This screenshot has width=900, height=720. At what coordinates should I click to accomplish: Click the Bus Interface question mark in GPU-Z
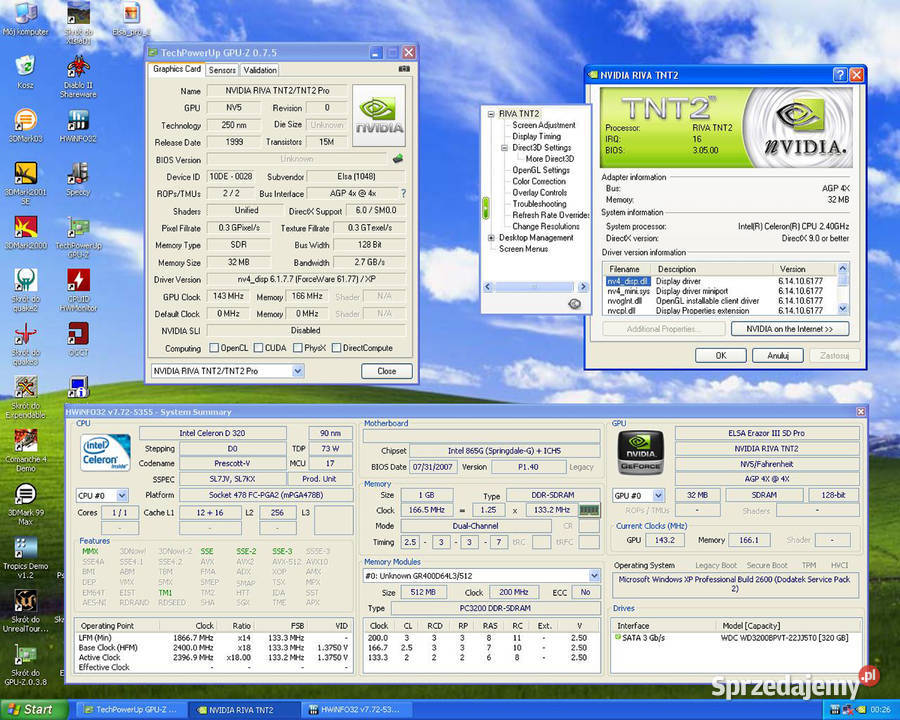403,193
